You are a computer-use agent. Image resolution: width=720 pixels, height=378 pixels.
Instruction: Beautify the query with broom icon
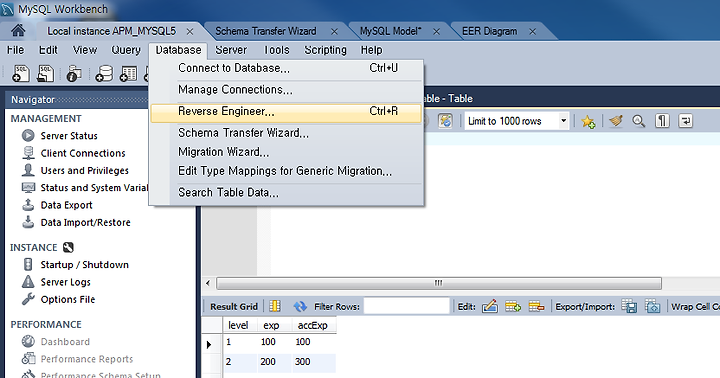click(x=616, y=121)
